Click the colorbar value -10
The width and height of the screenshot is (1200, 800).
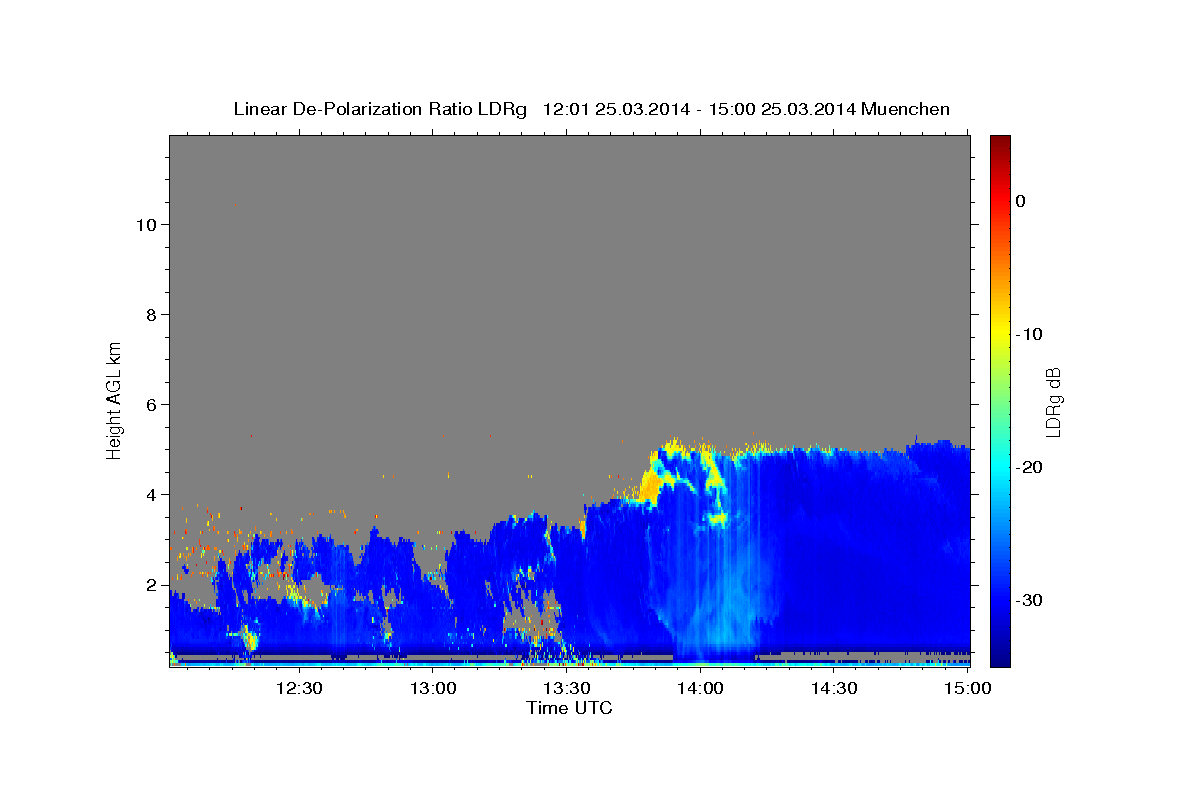tap(1029, 334)
